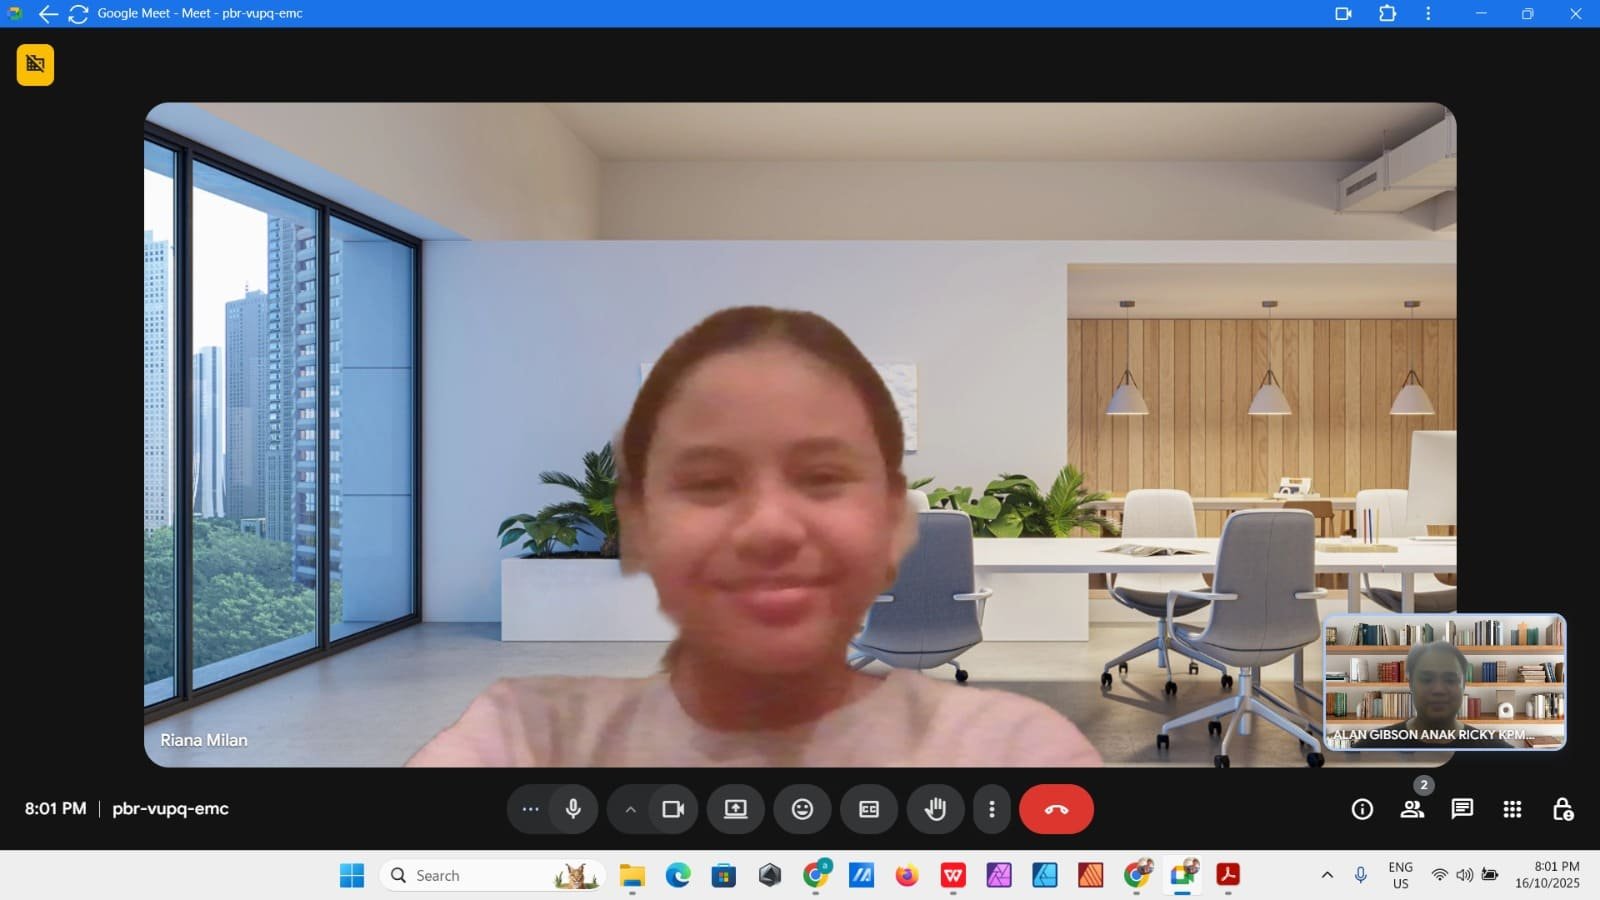Open host controls with the lock icon
Screen dimensions: 1600x900
(x=1563, y=809)
